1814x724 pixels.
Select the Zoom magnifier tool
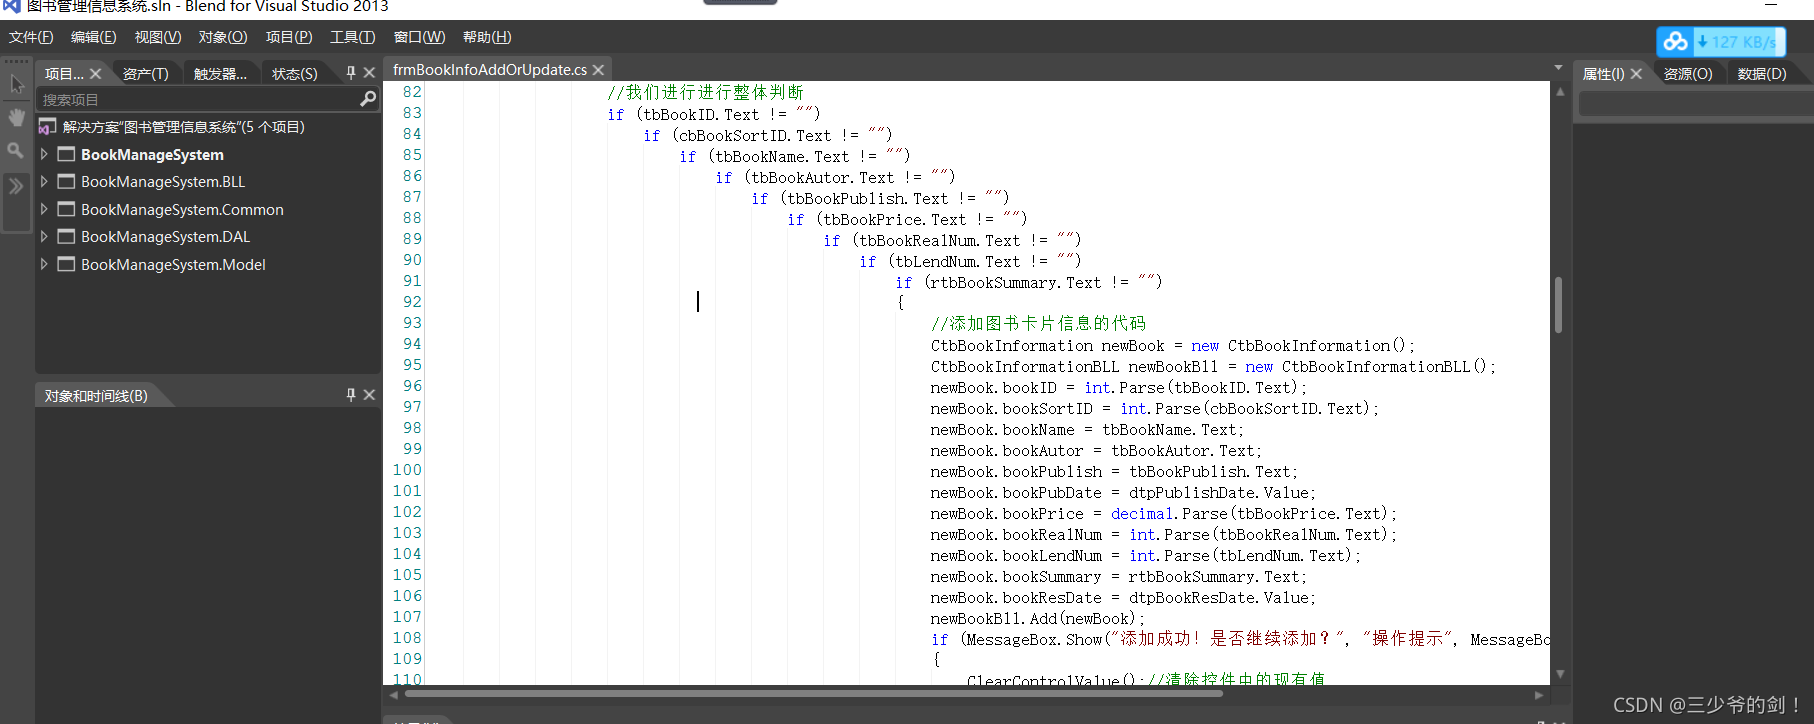[16, 151]
